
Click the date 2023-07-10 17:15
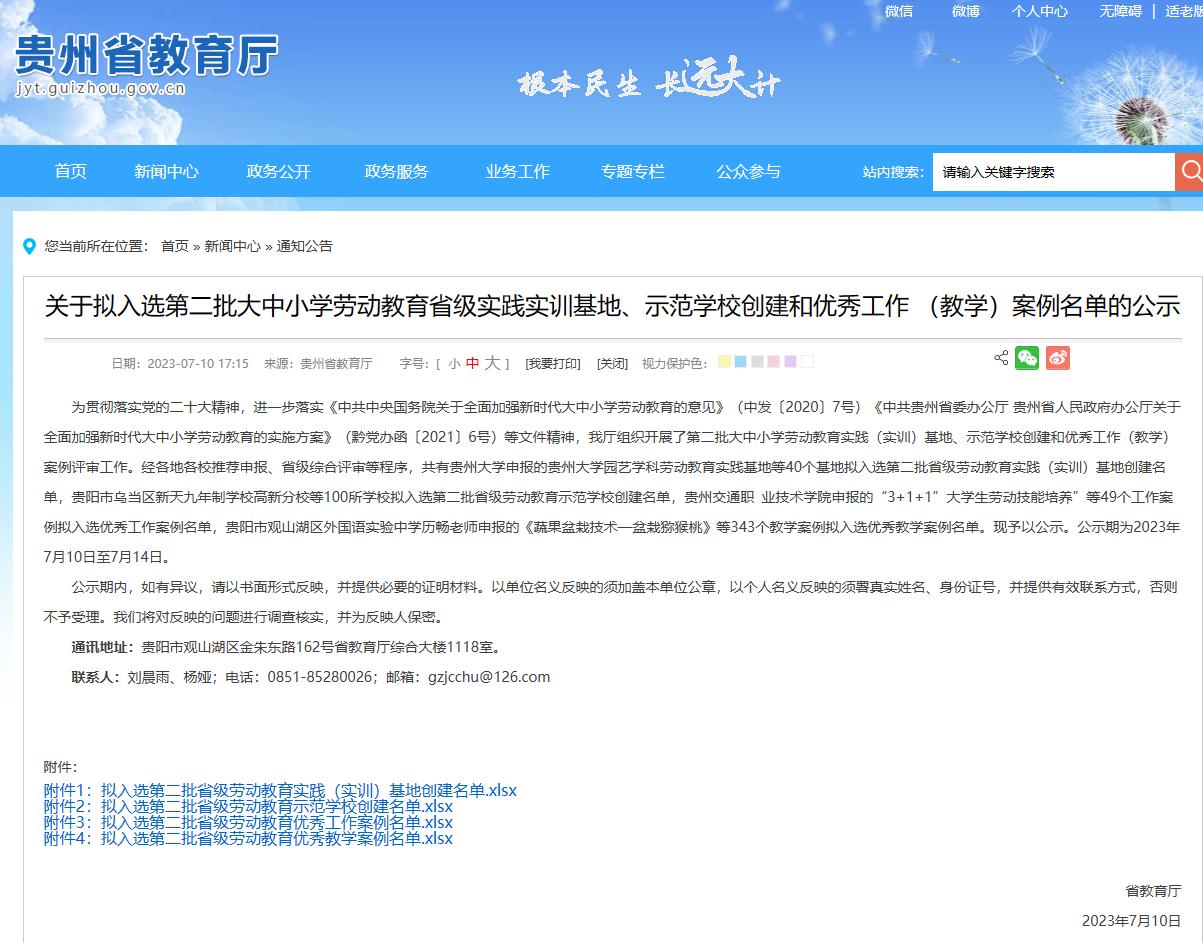tap(198, 364)
